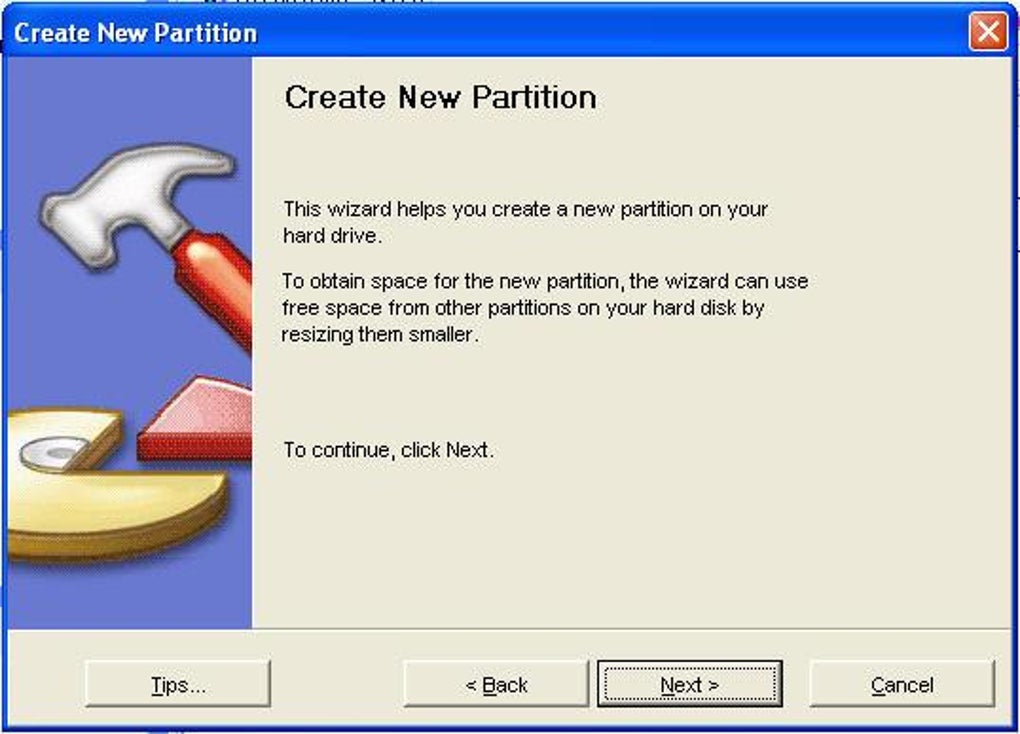Viewport: 1020px width, 734px height.
Task: Click the 'To obtain space' paragraph text
Action: click(545, 282)
